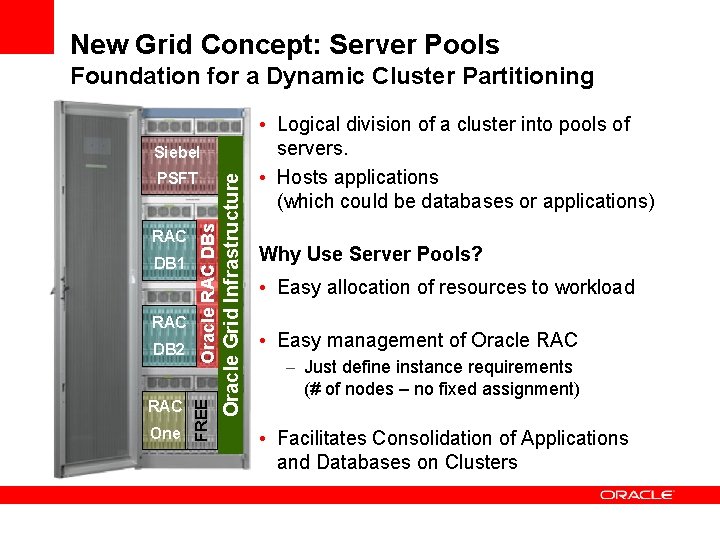Click the FREE pool box
The width and height of the screenshot is (720, 540).
pyautogui.click(x=202, y=420)
